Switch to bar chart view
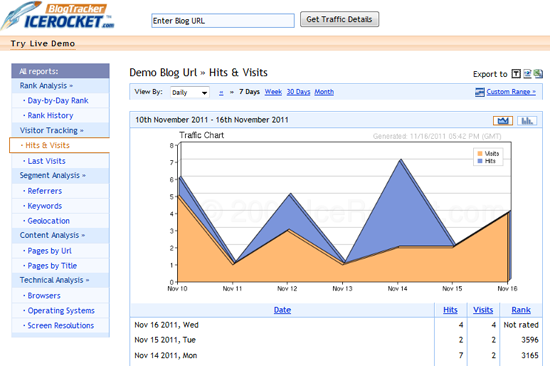Viewport: 550px width, 366px height. click(526, 121)
